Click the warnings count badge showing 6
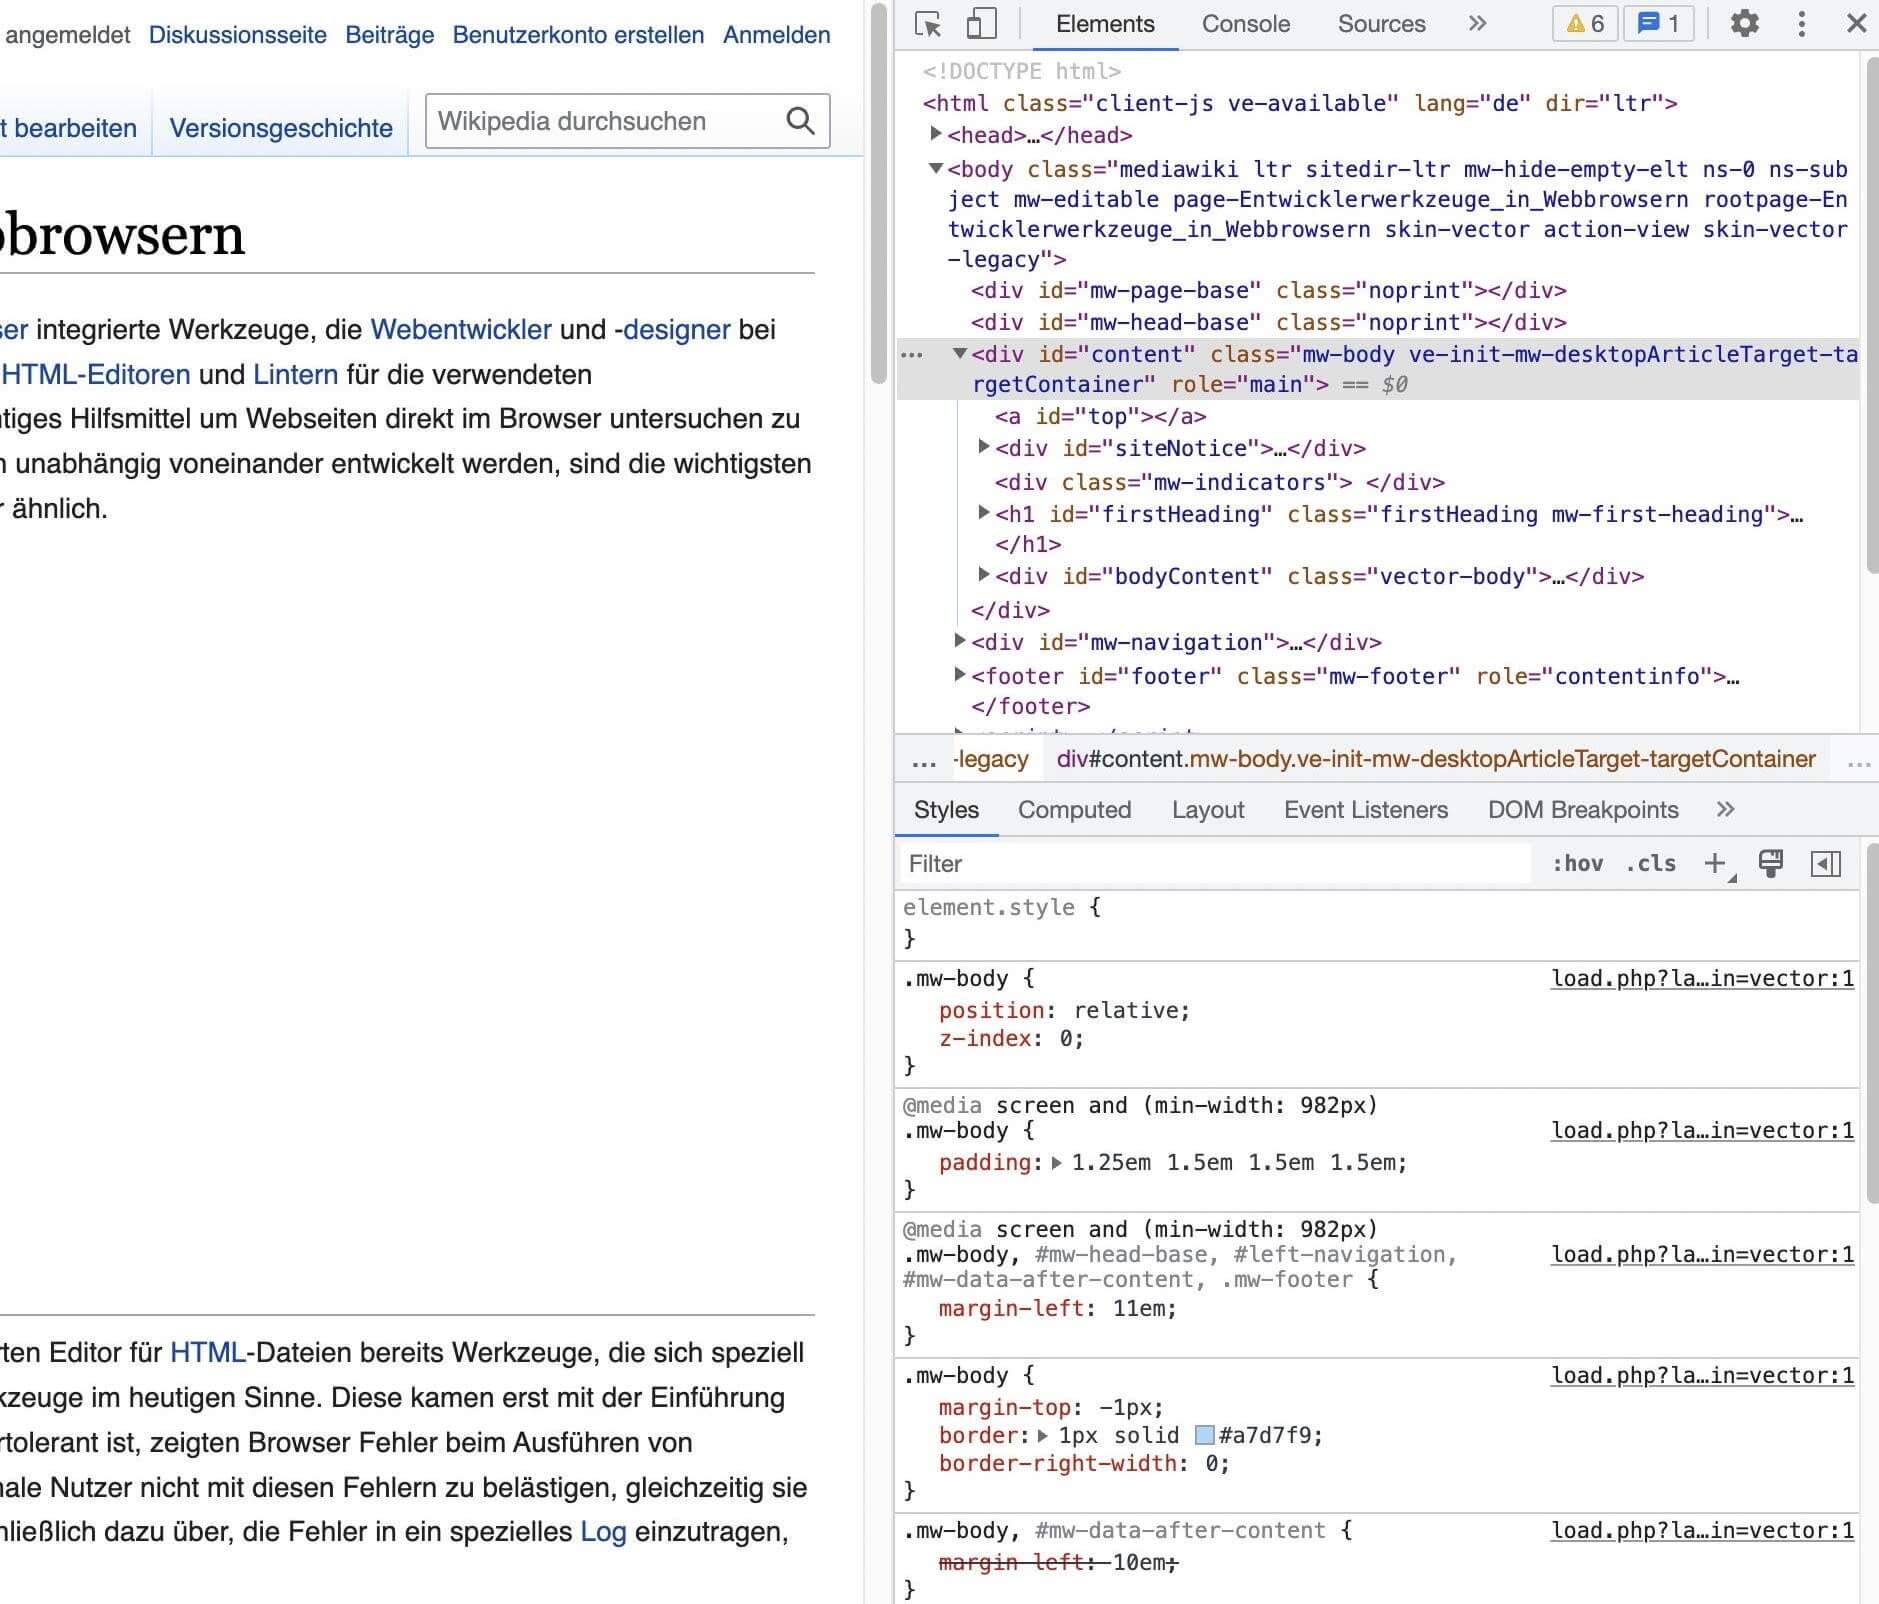This screenshot has height=1604, width=1879. [x=1585, y=24]
